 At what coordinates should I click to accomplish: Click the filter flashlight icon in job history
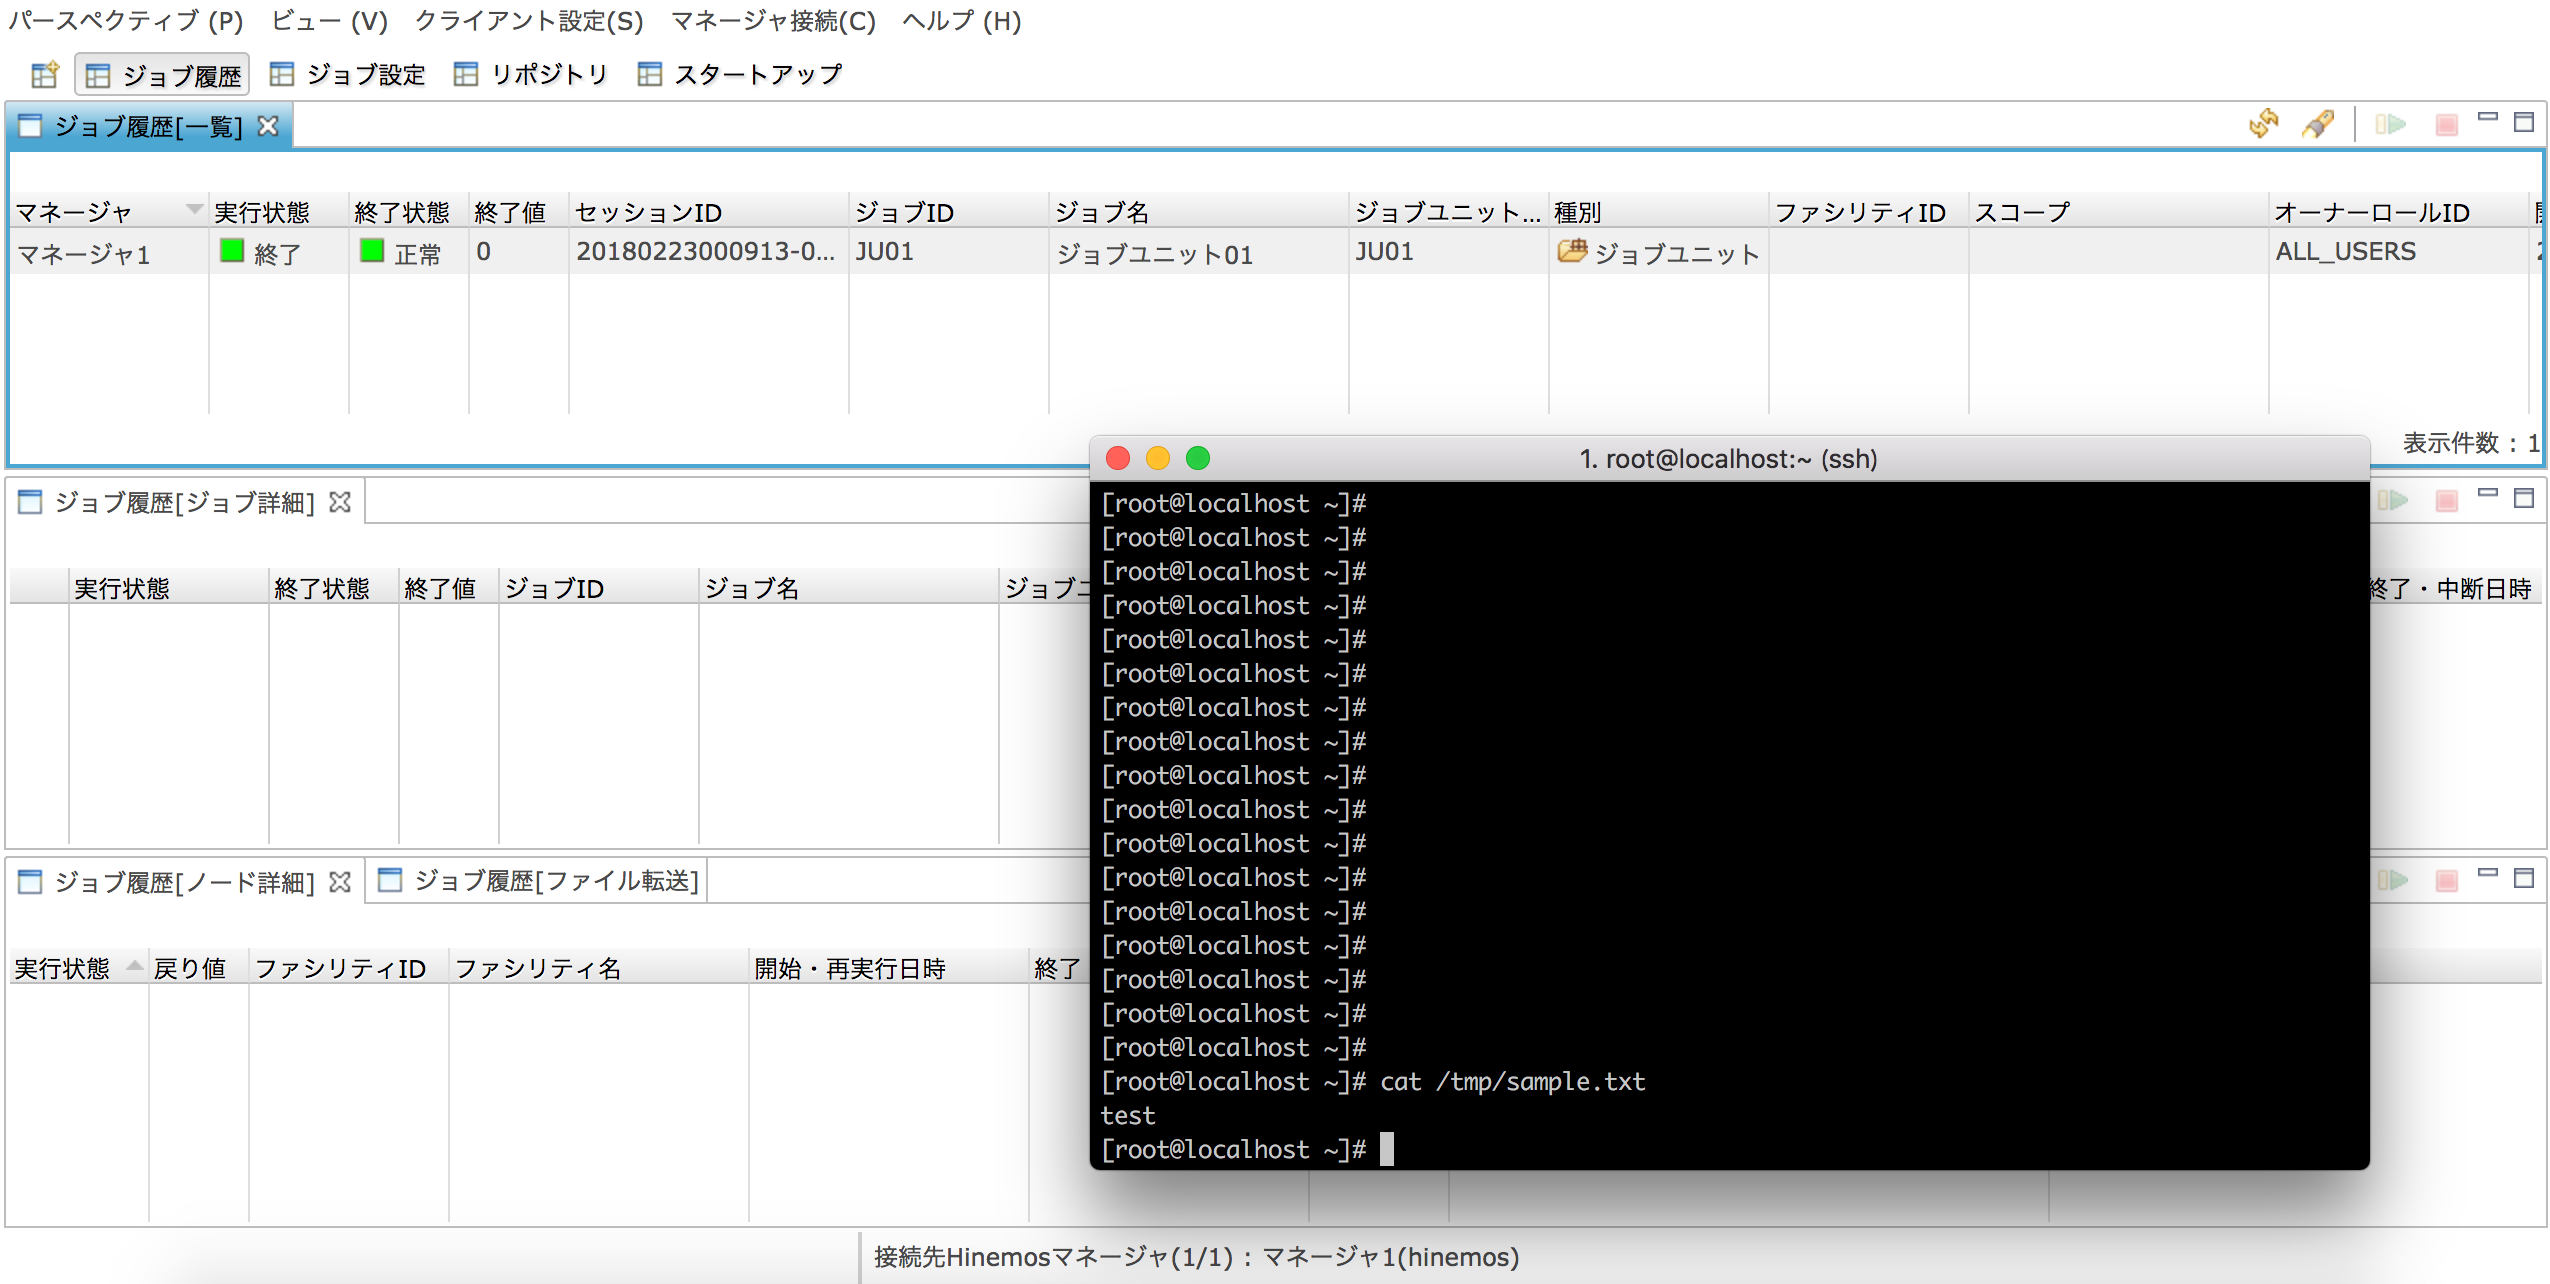(x=2317, y=124)
